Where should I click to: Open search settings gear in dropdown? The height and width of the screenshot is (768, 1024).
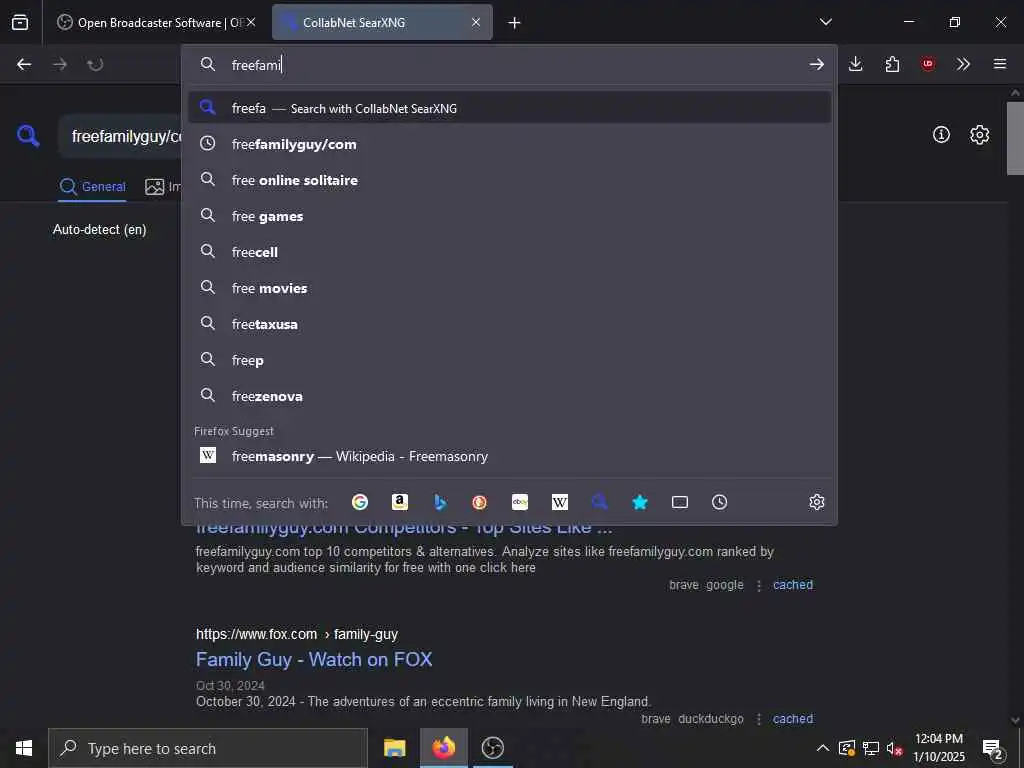(x=817, y=502)
